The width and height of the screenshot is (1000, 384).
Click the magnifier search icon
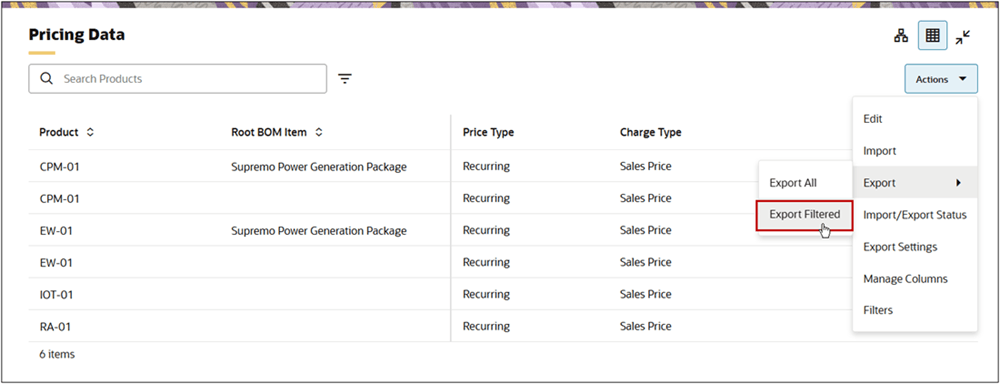click(46, 78)
